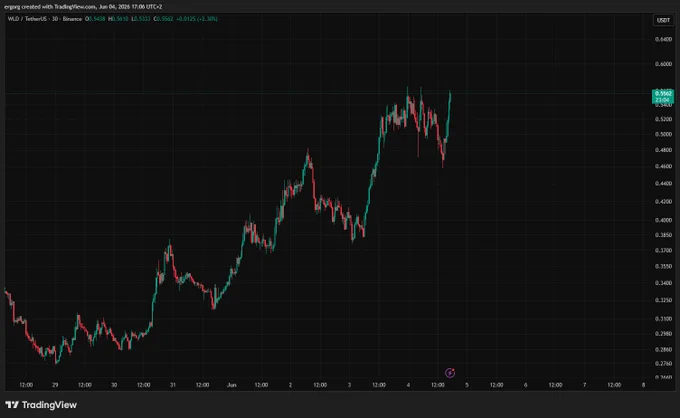Click the 0.3700 price axis label
Viewport: 680px width, 418px height.
(663, 251)
